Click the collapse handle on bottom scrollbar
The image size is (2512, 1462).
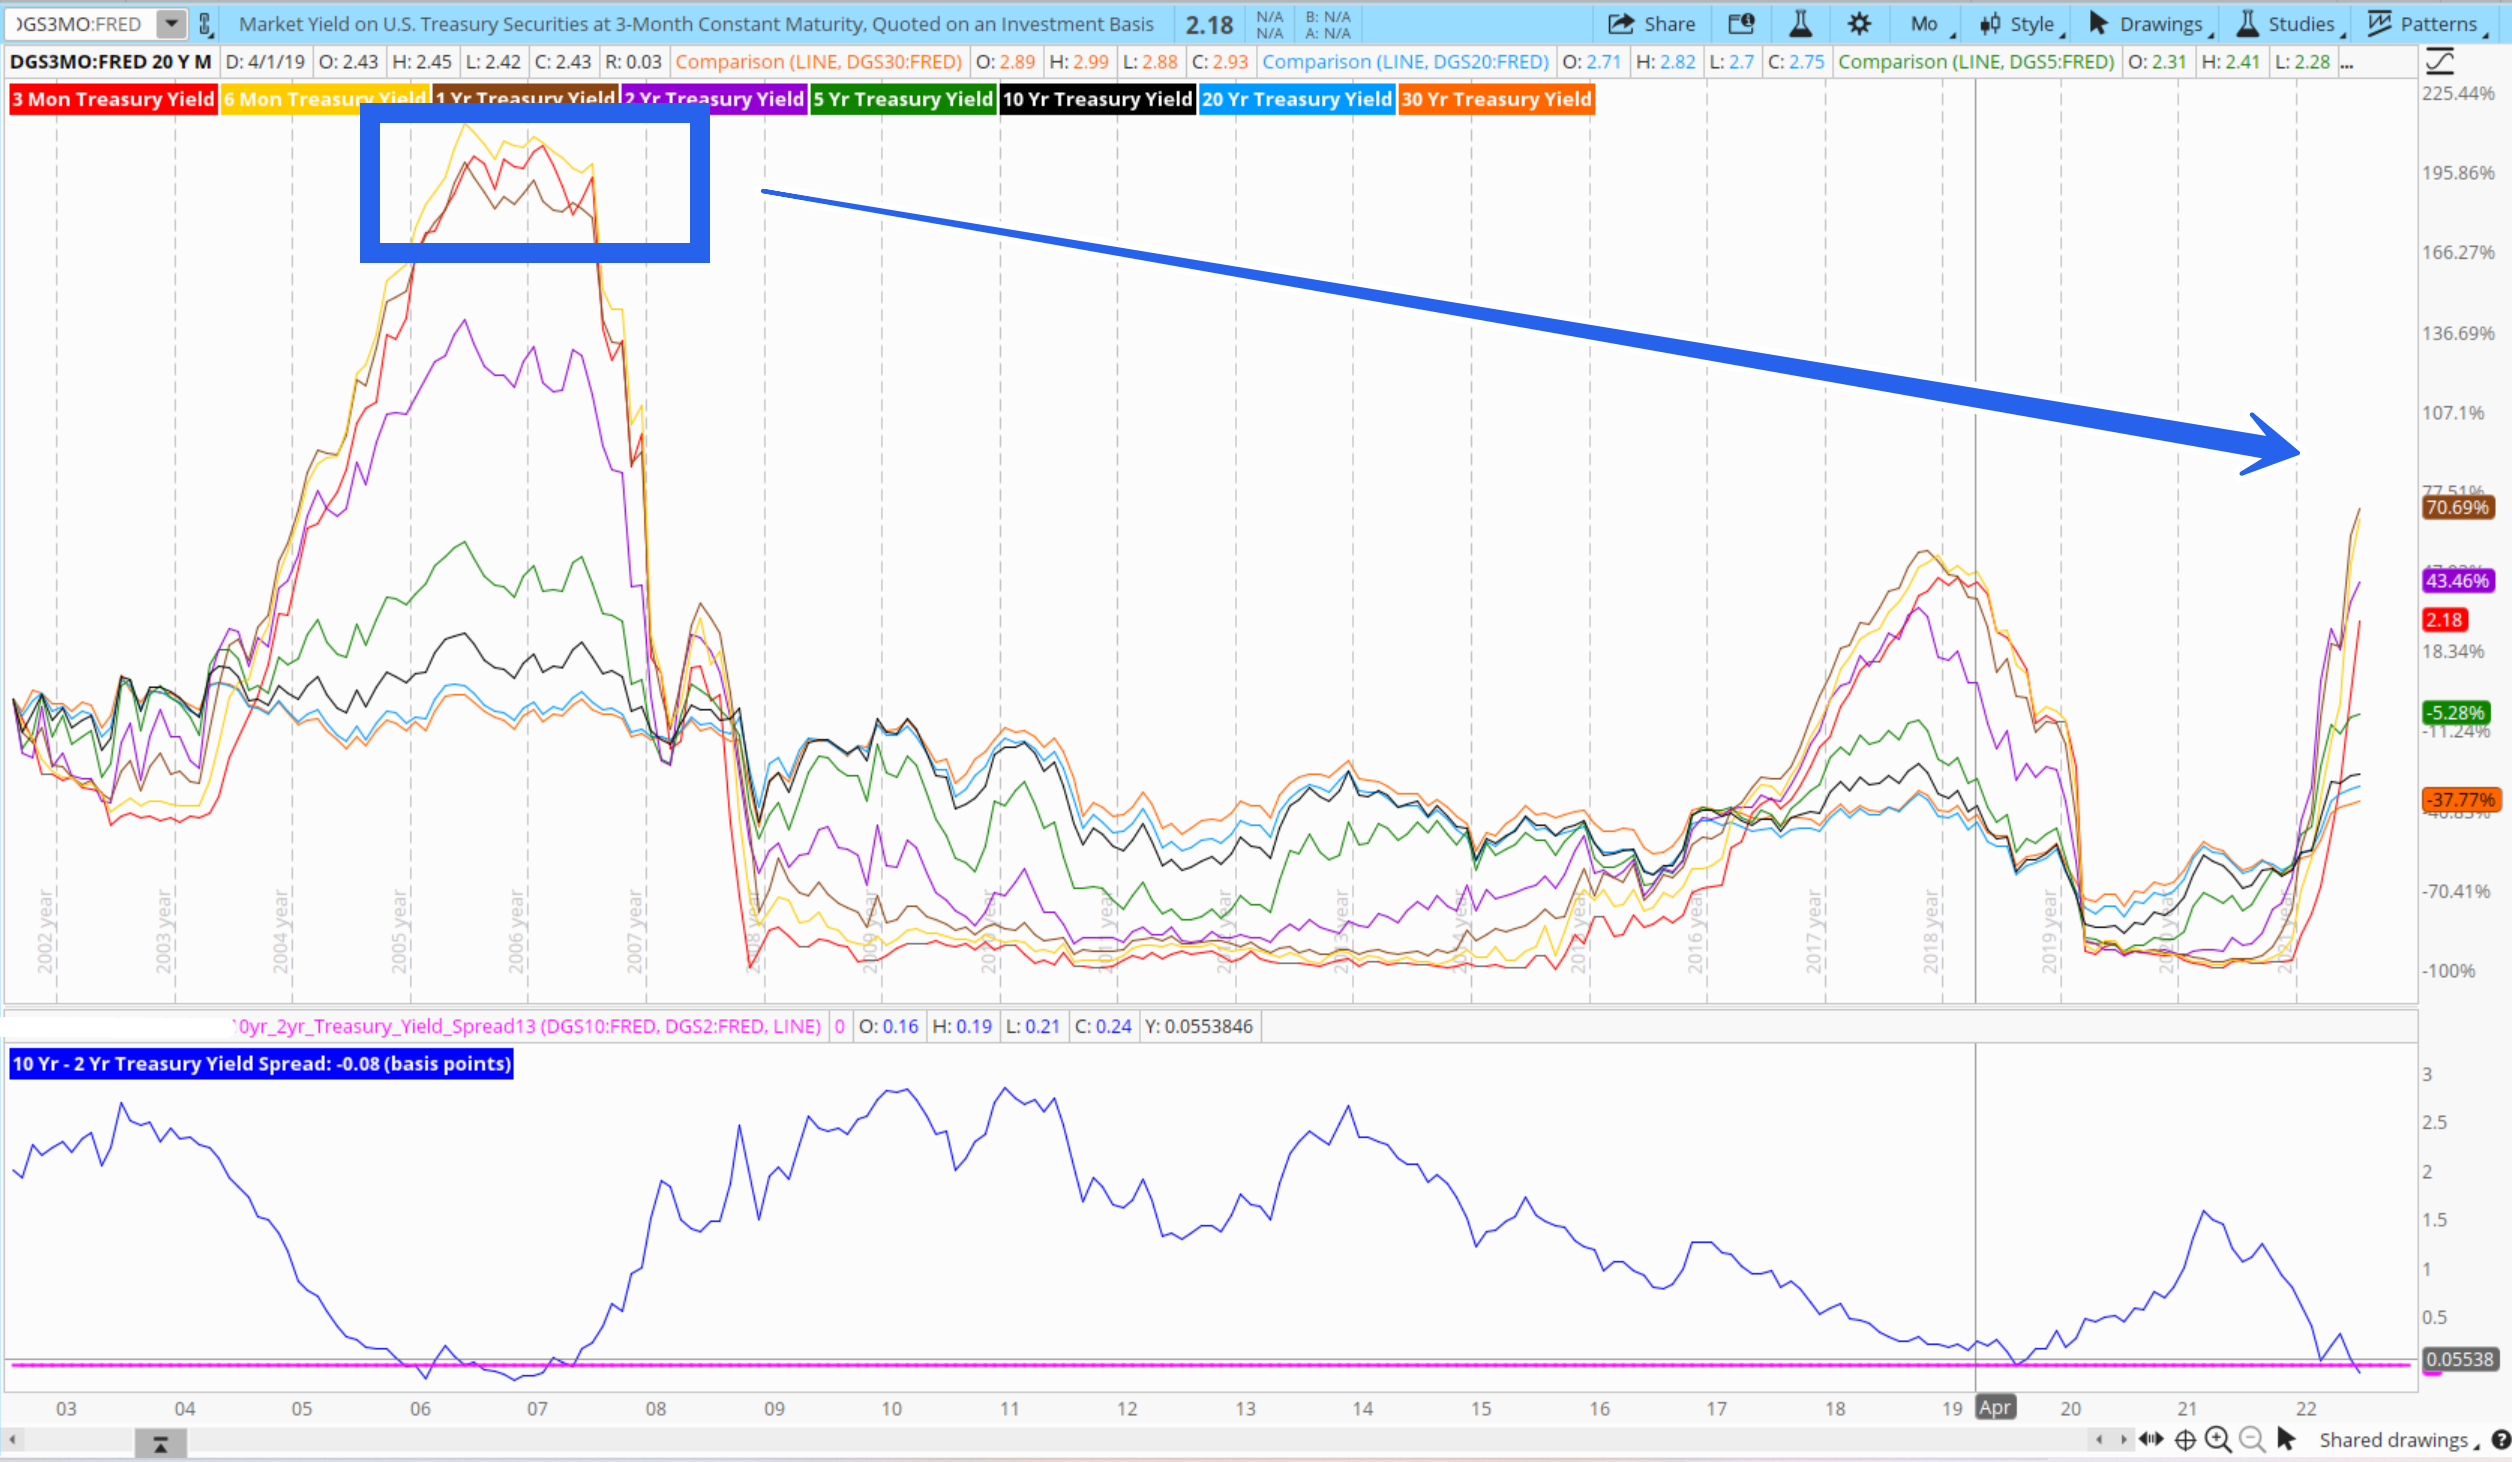point(160,1443)
